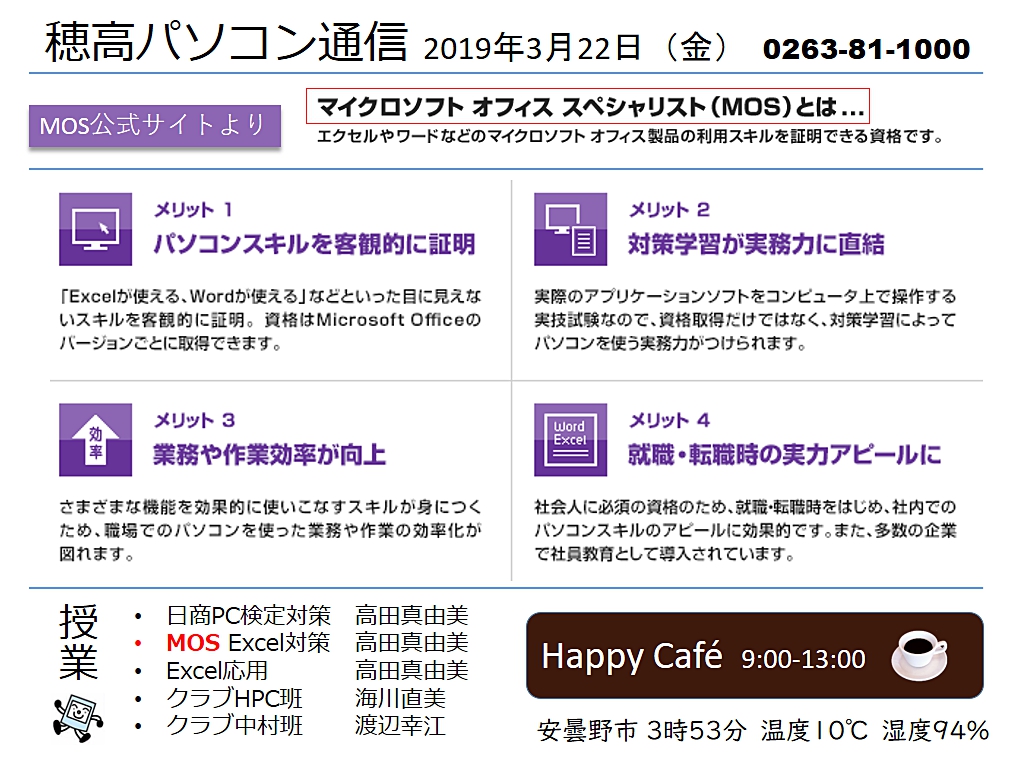Select the red MOS Excel対策 class entry

248,643
